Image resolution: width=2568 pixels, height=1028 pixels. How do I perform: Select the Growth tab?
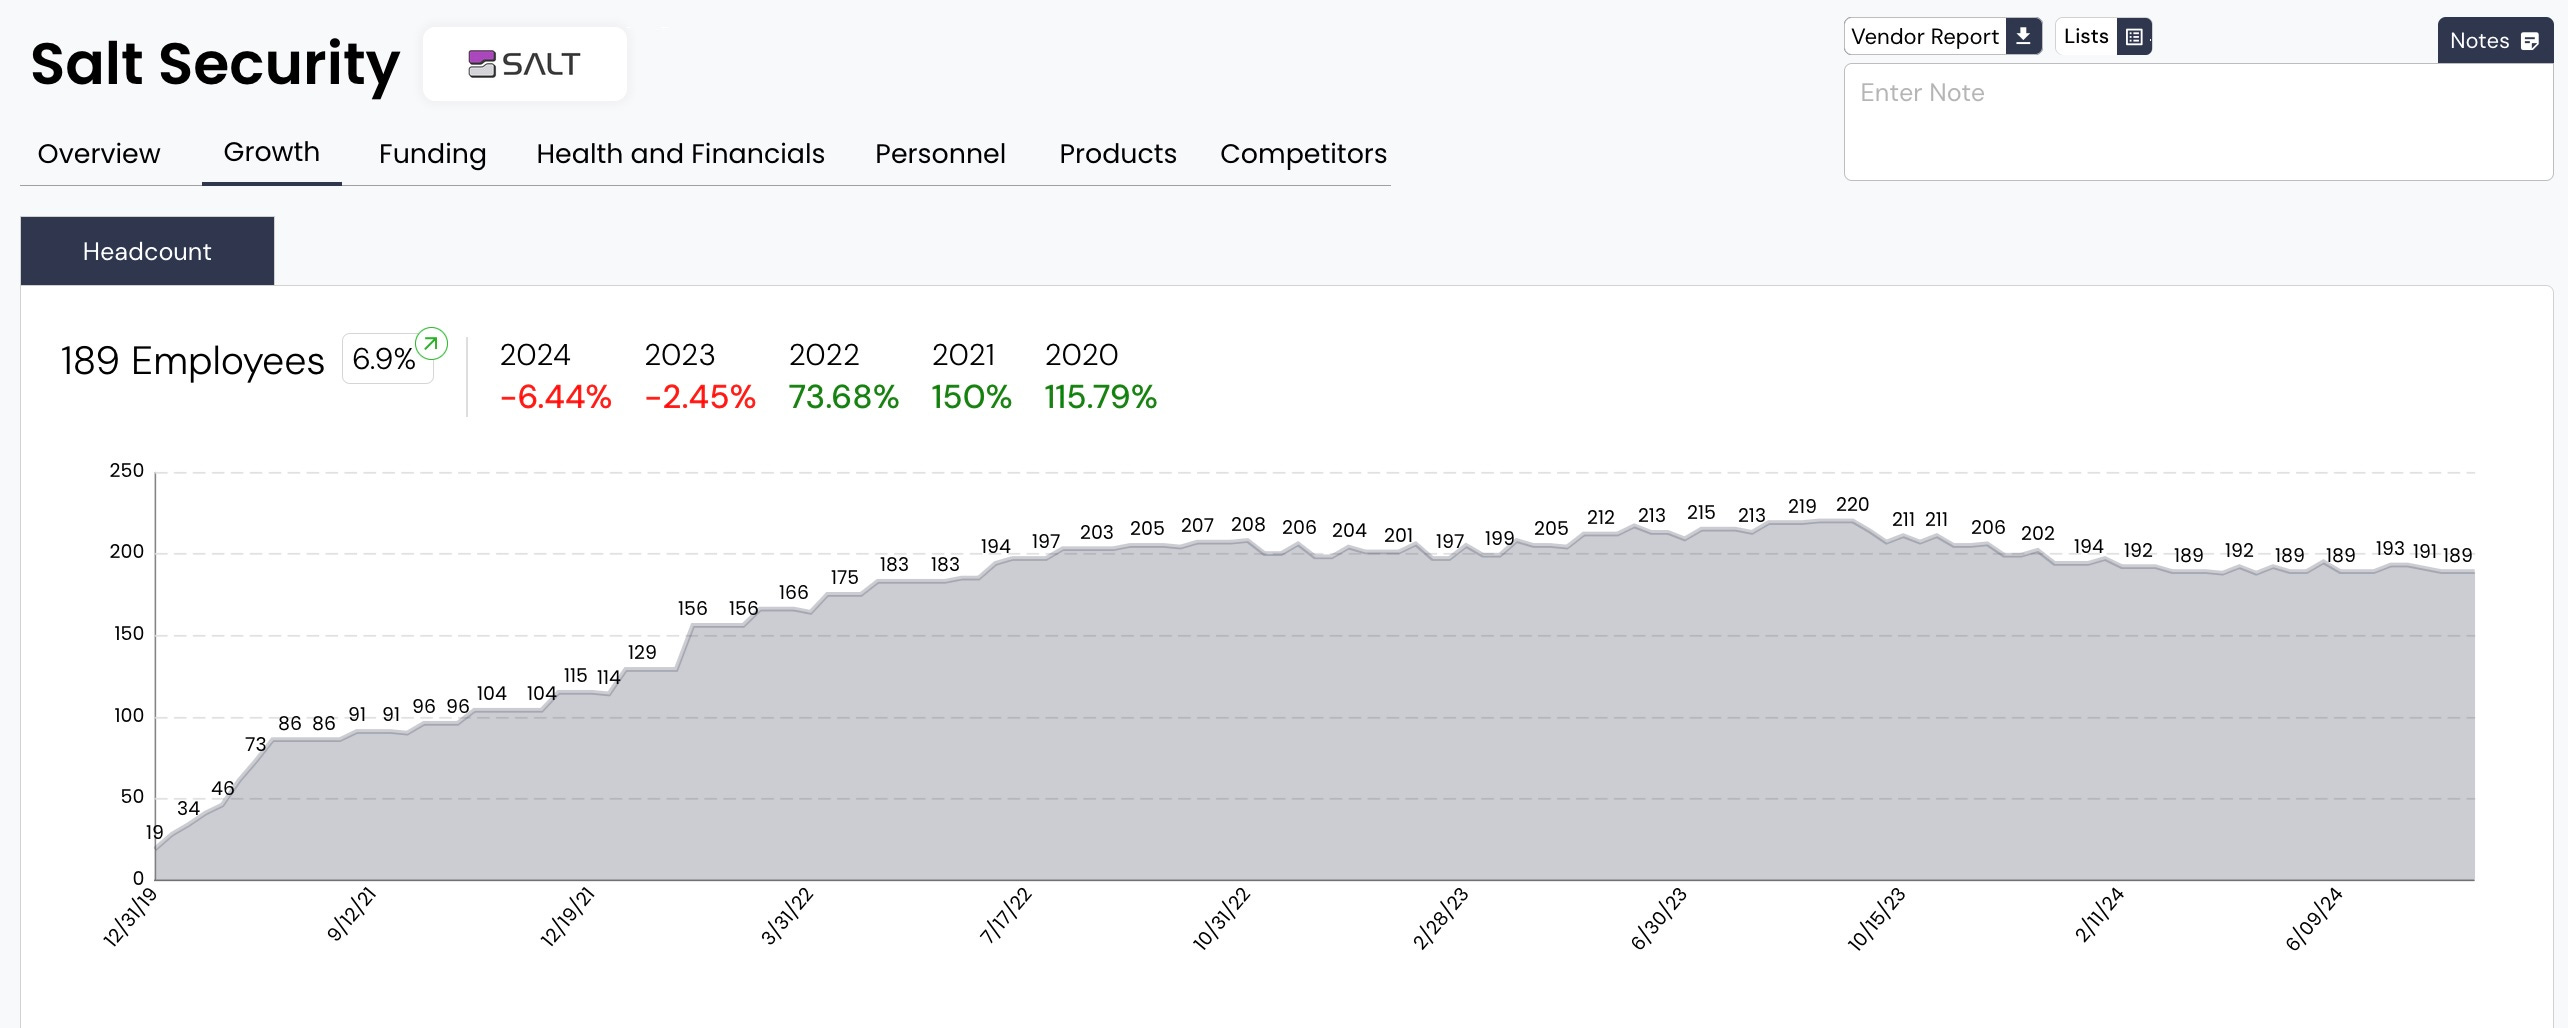coord(271,152)
